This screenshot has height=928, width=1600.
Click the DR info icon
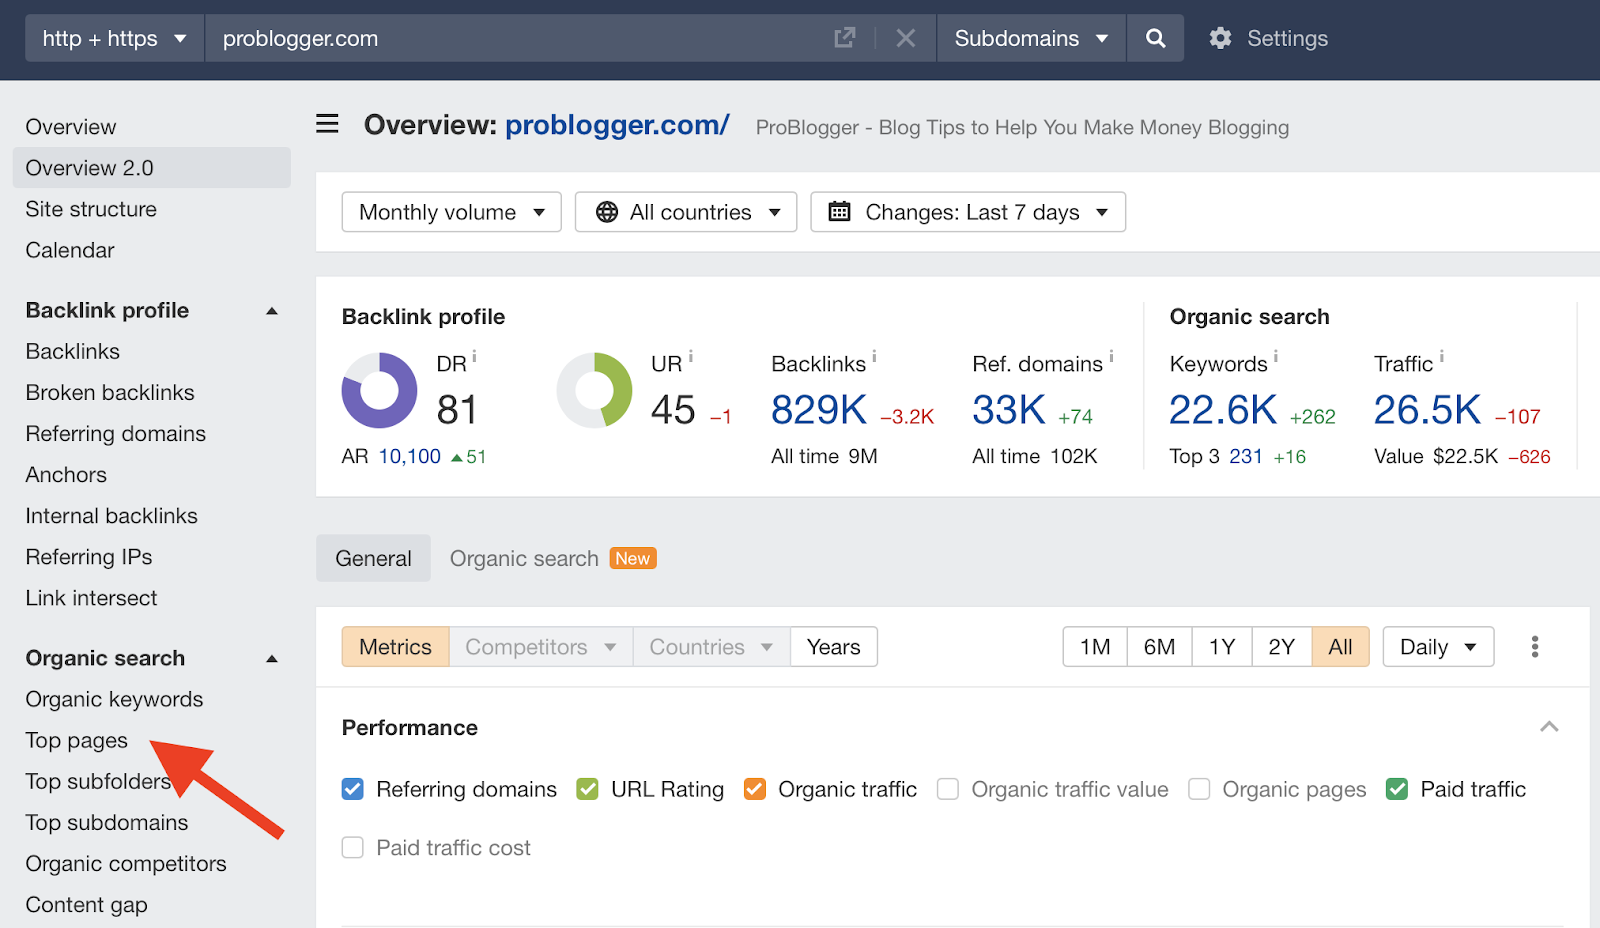[x=474, y=356]
